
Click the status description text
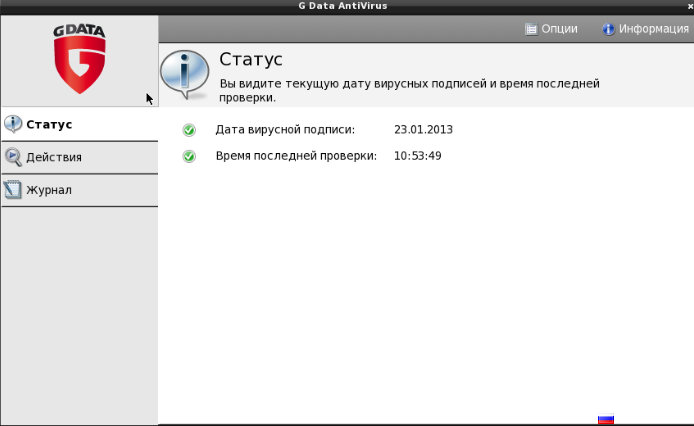tap(409, 90)
